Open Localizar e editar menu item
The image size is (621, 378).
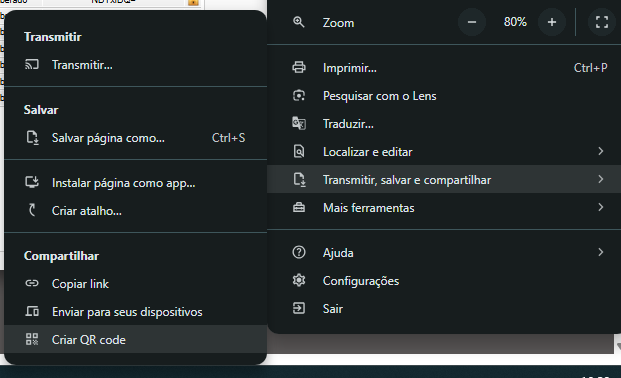(x=444, y=152)
